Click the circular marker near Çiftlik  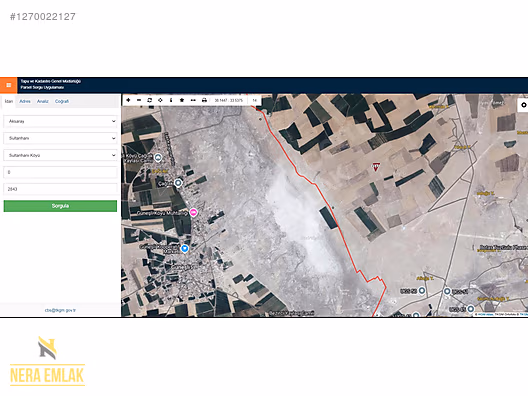tap(178, 183)
